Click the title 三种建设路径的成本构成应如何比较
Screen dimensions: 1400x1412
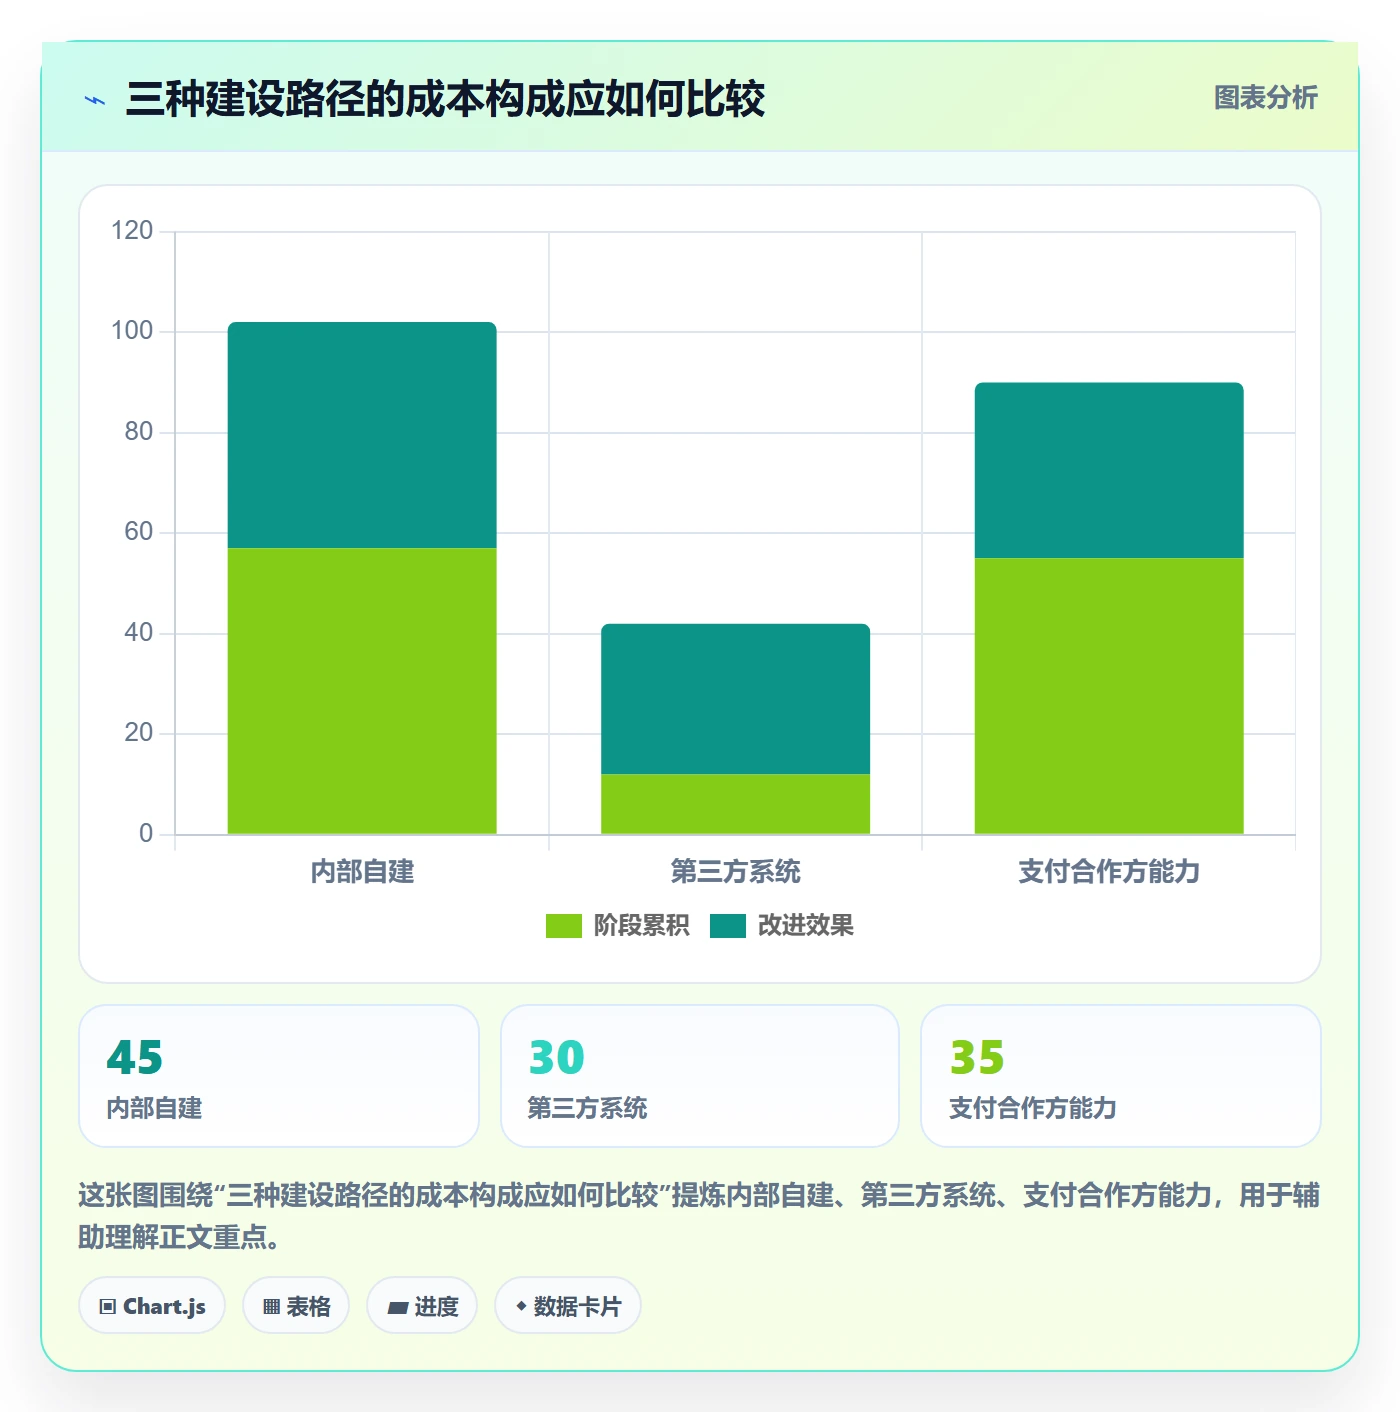pos(445,99)
